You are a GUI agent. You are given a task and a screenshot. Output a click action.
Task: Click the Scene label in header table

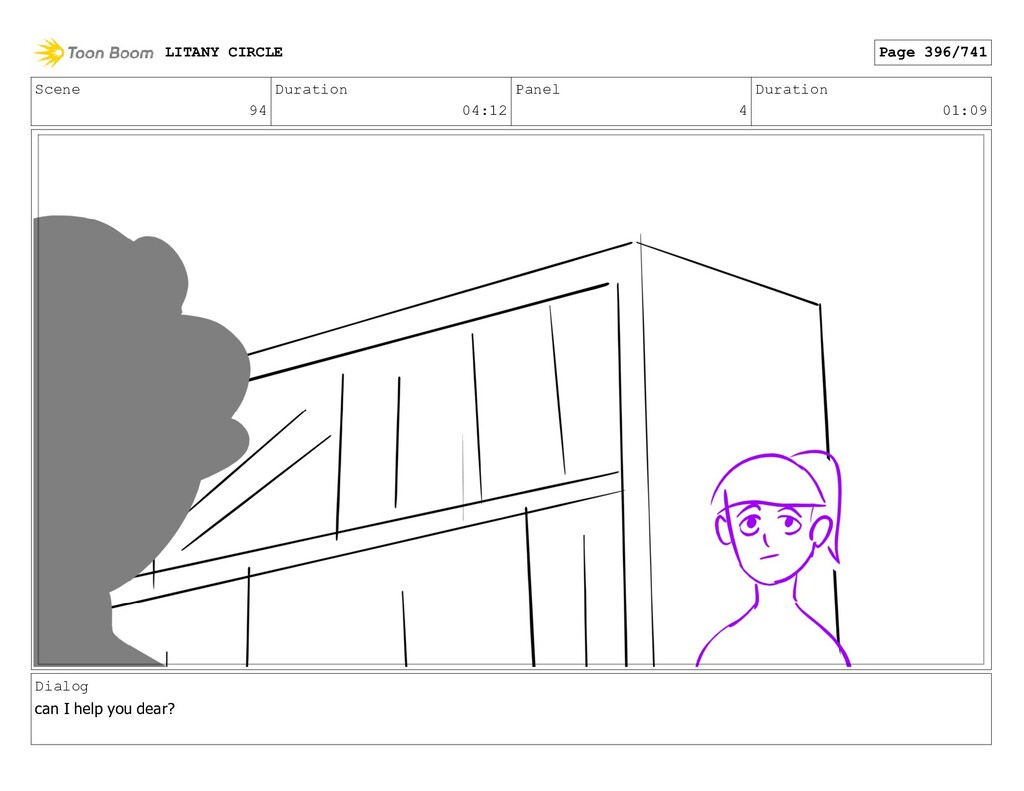pos(57,89)
